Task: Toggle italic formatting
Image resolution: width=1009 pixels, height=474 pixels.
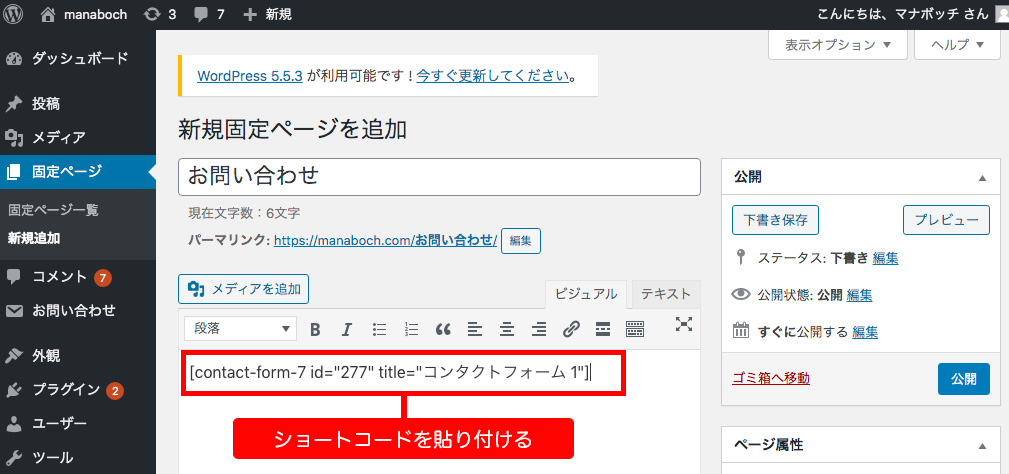Action: point(347,330)
